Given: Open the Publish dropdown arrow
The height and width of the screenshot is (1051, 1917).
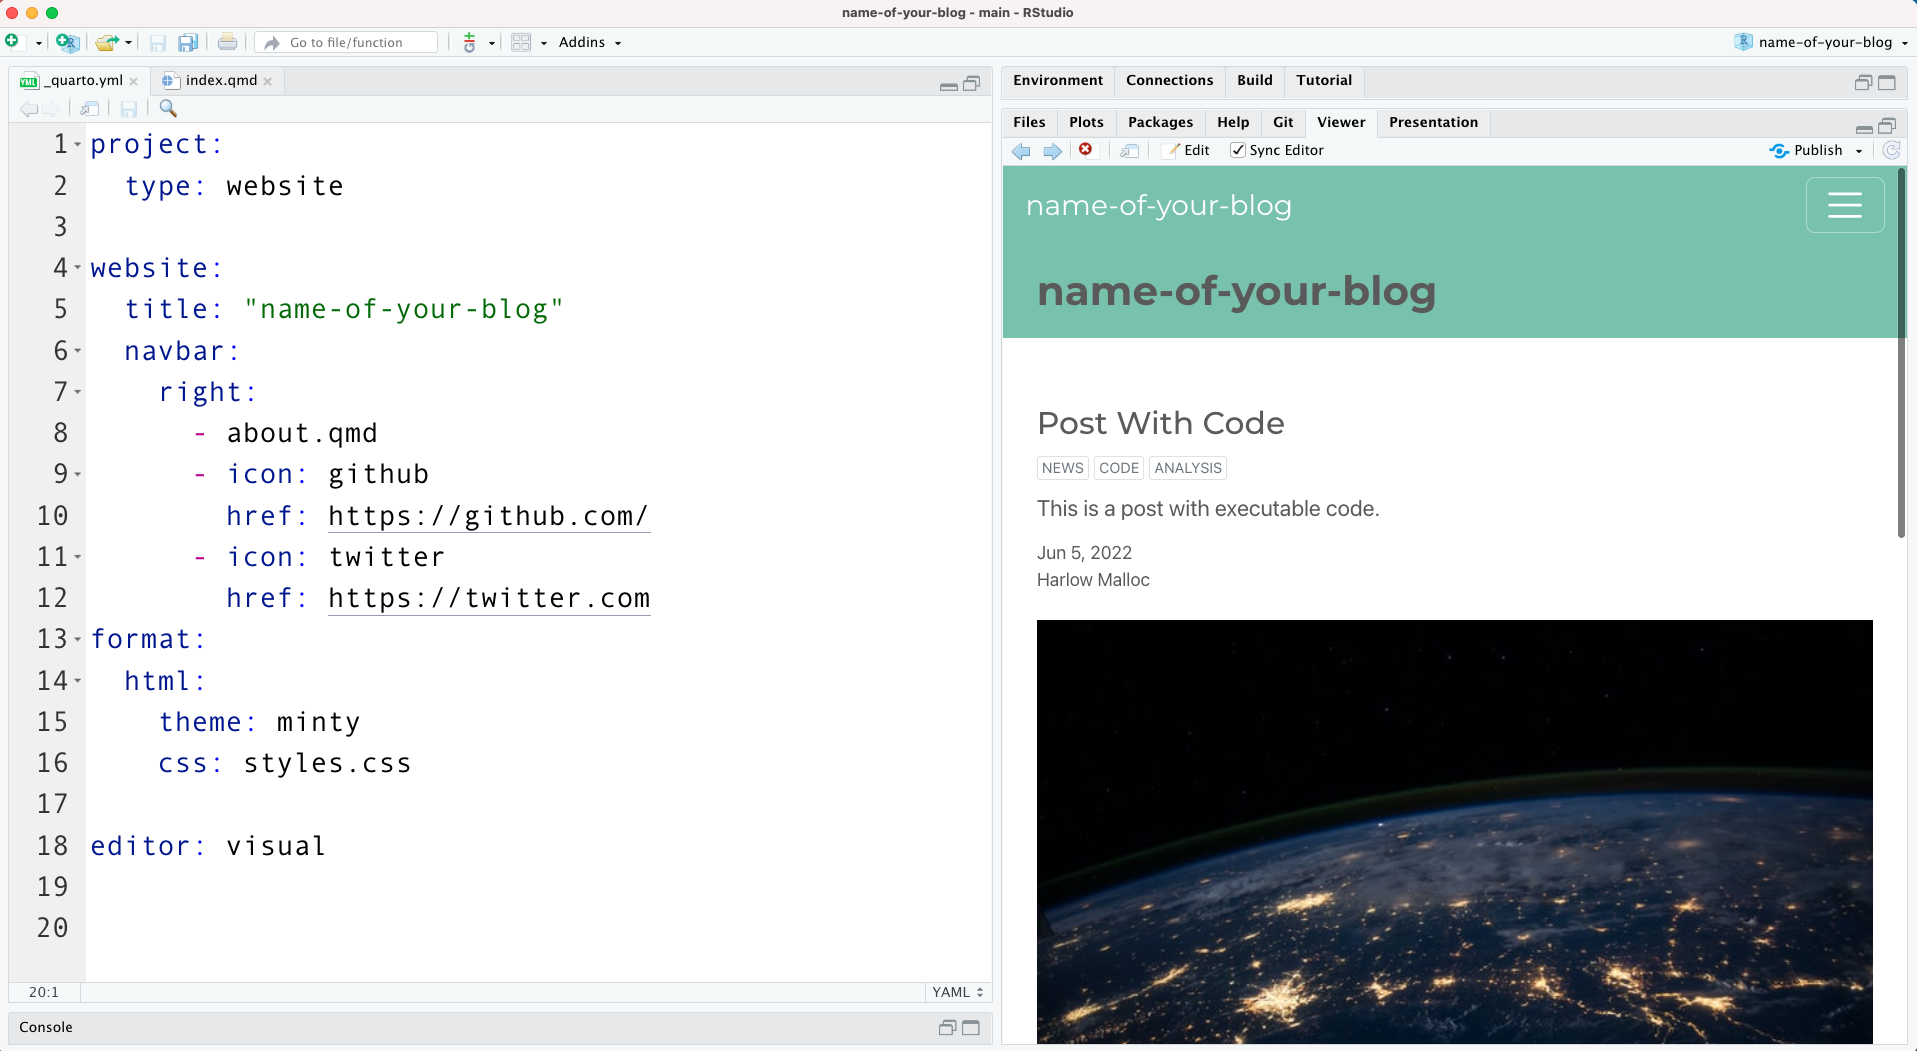Looking at the screenshot, I should [x=1859, y=151].
